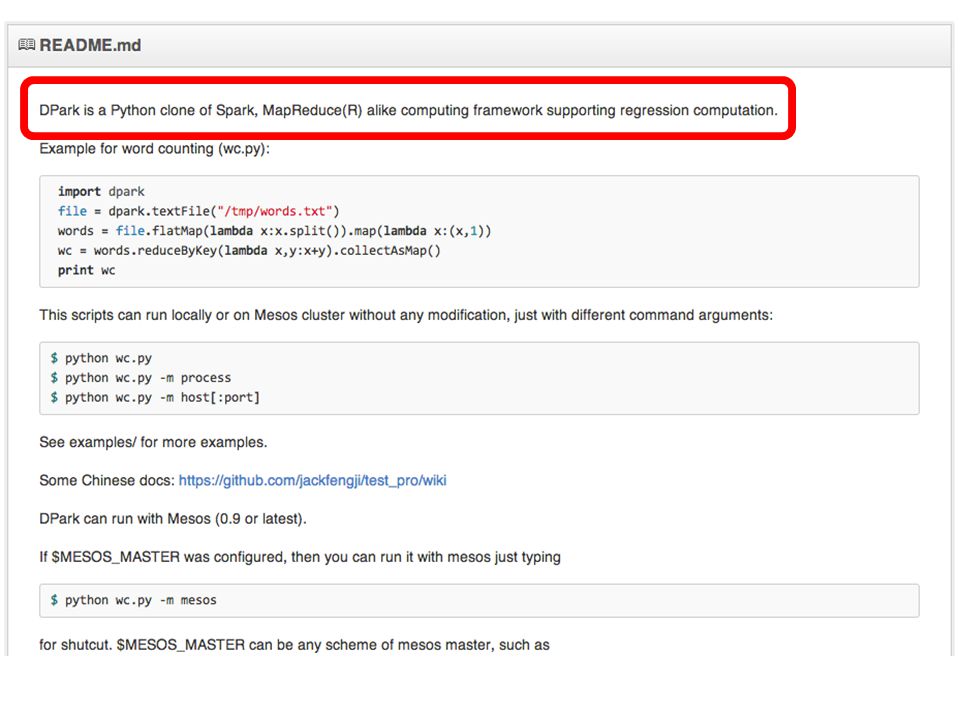Click the 'python wc.py -m host[:port]' line
The width and height of the screenshot is (960, 720).
(x=155, y=397)
